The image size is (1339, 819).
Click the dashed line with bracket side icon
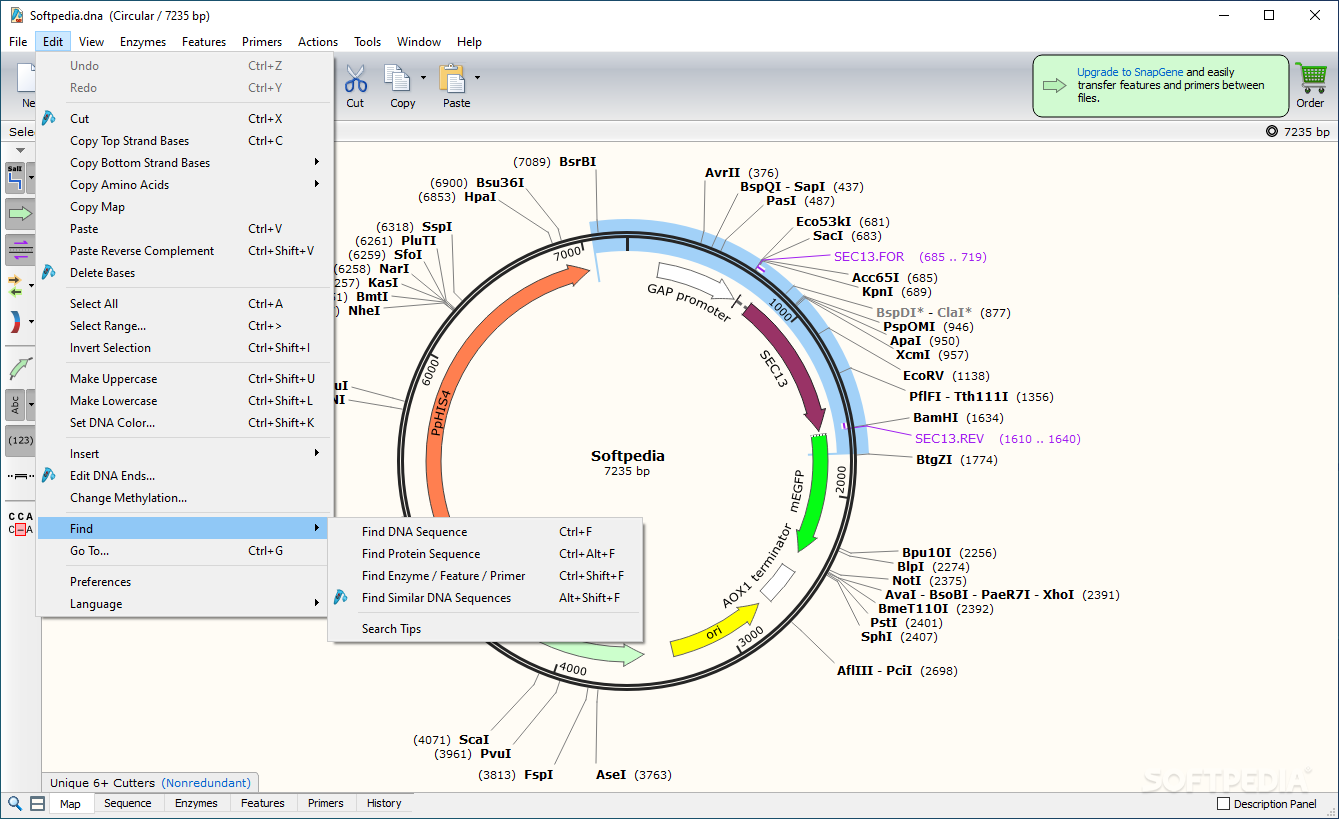20,476
